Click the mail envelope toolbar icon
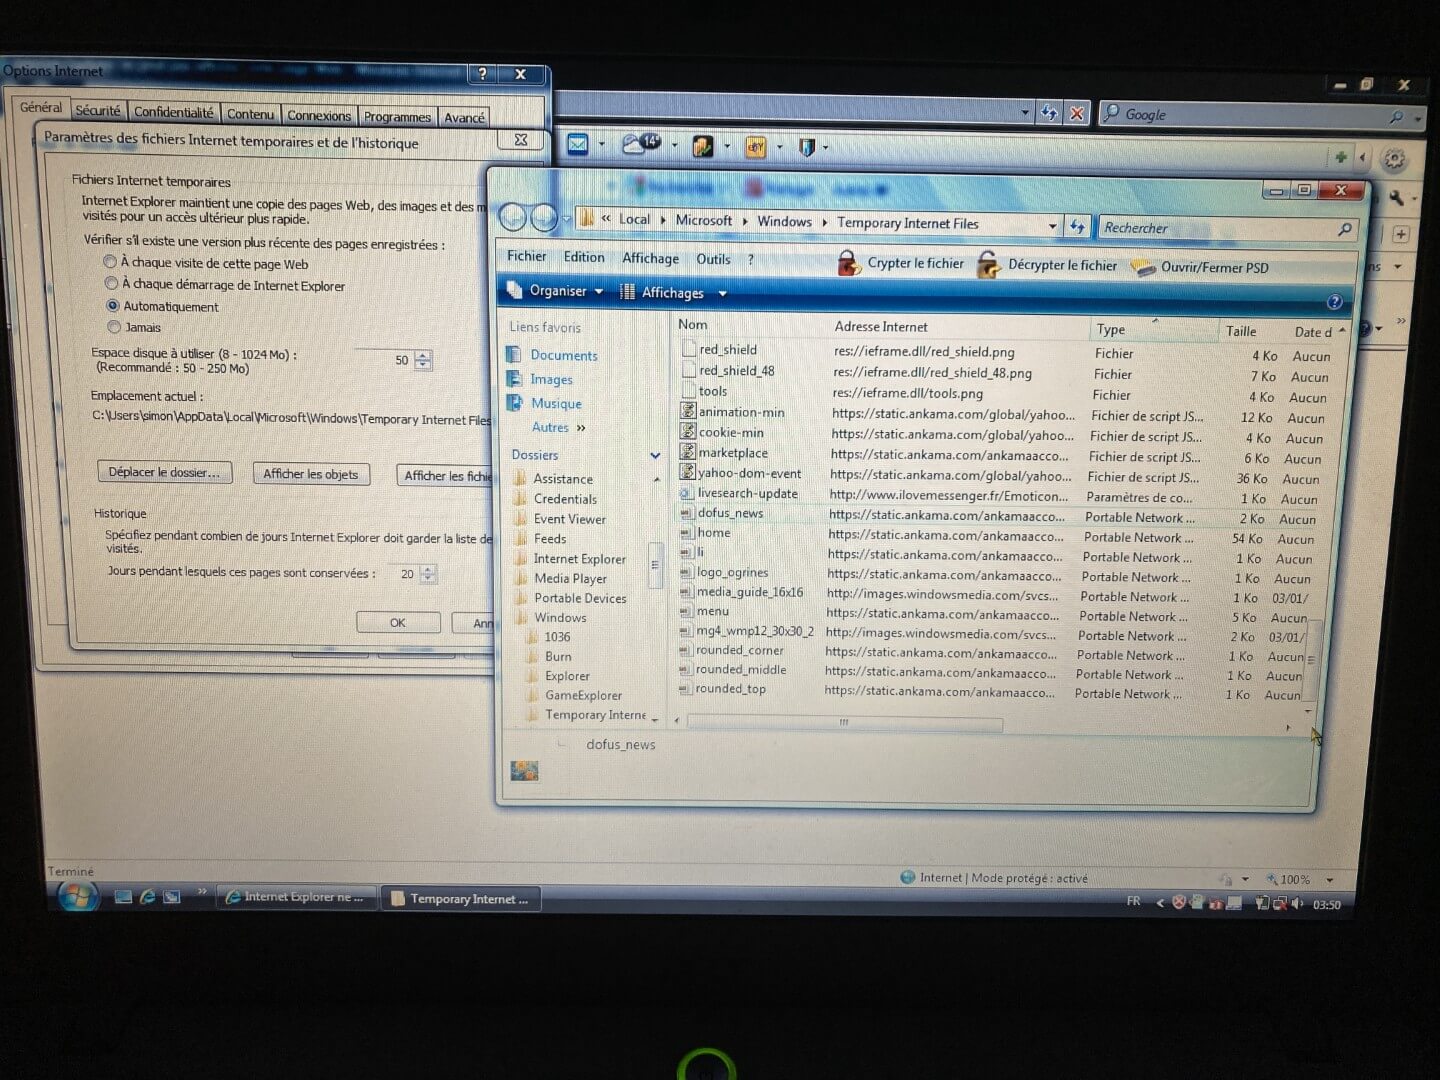 578,144
